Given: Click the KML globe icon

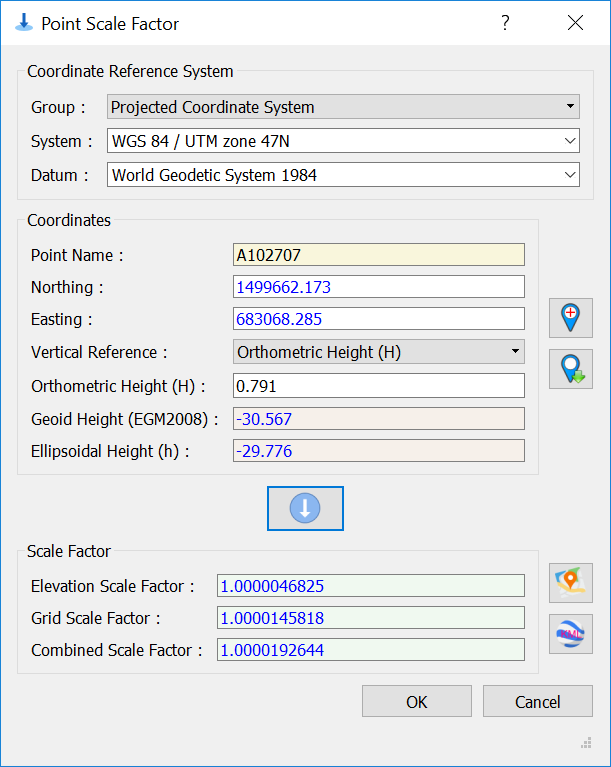Looking at the screenshot, I should click(x=570, y=634).
